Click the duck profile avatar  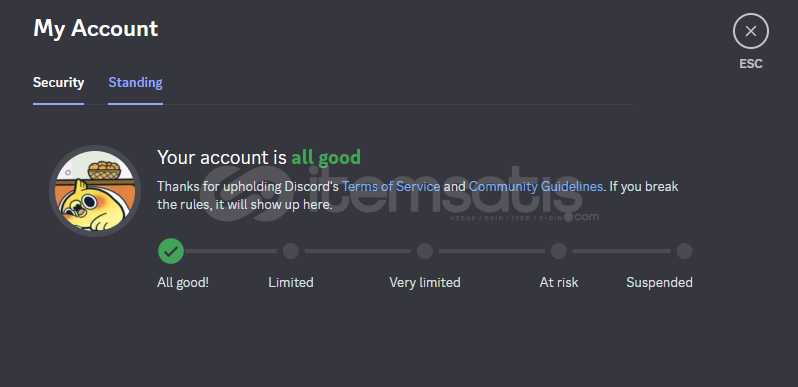tap(95, 191)
